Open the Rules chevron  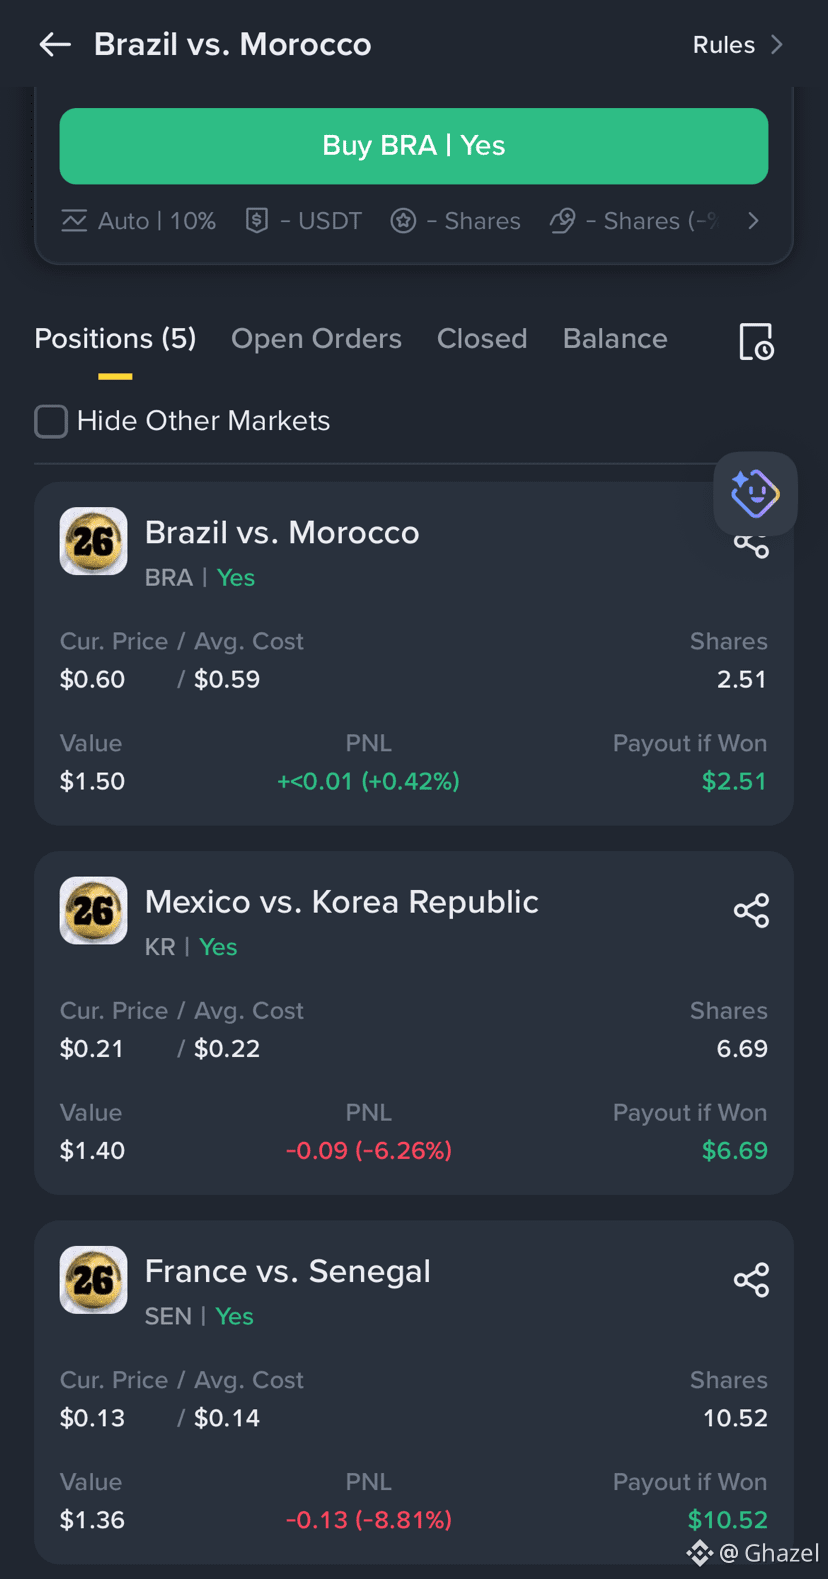coord(776,45)
